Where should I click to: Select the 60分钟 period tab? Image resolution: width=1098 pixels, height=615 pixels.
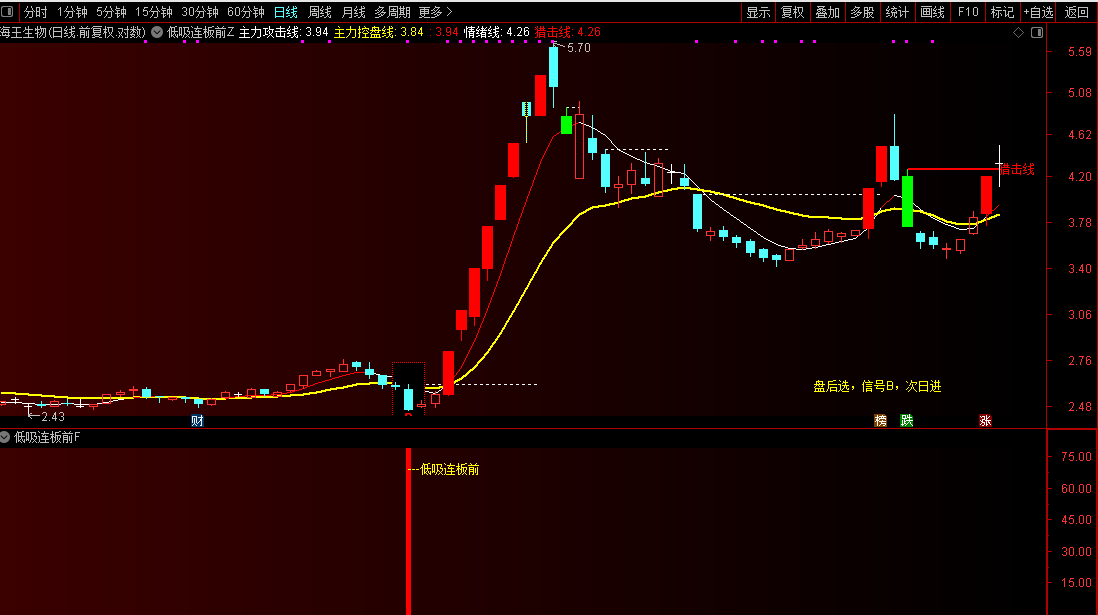click(246, 12)
